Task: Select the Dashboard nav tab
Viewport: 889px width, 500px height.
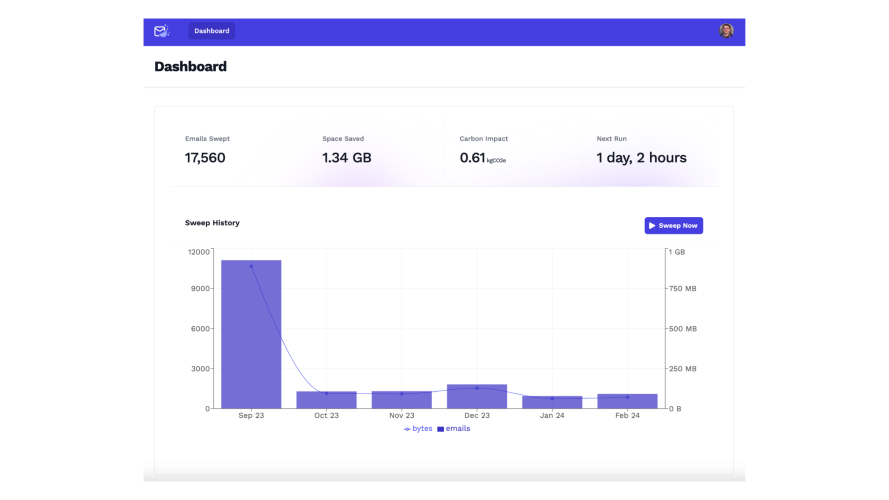Action: pos(211,31)
